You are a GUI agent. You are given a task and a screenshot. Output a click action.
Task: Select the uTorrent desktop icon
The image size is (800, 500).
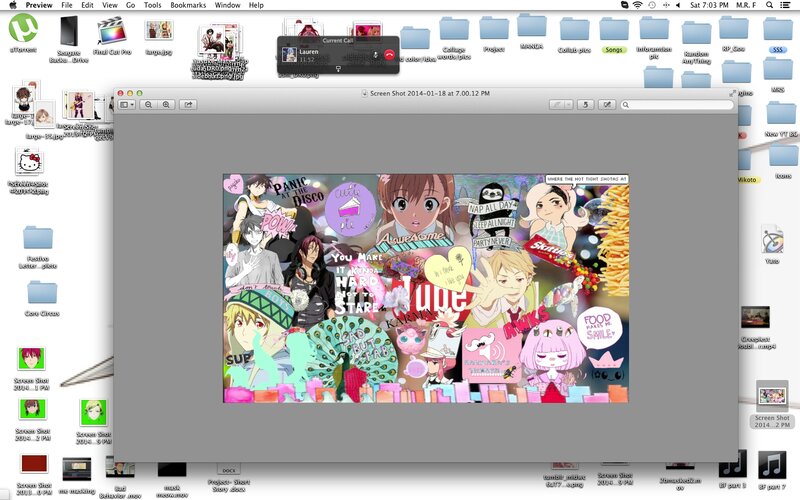pyautogui.click(x=23, y=29)
